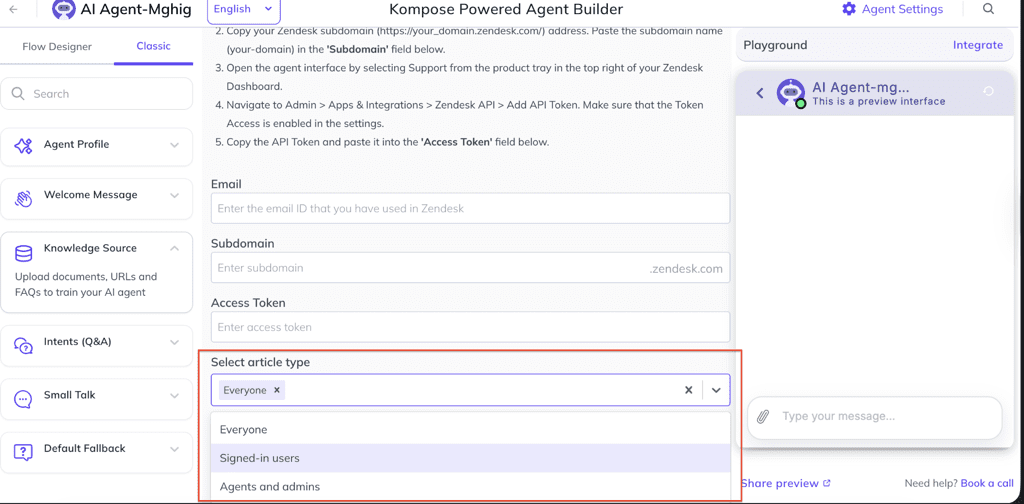Click the Knowledge Source database icon
Image resolution: width=1024 pixels, height=504 pixels.
(x=24, y=253)
